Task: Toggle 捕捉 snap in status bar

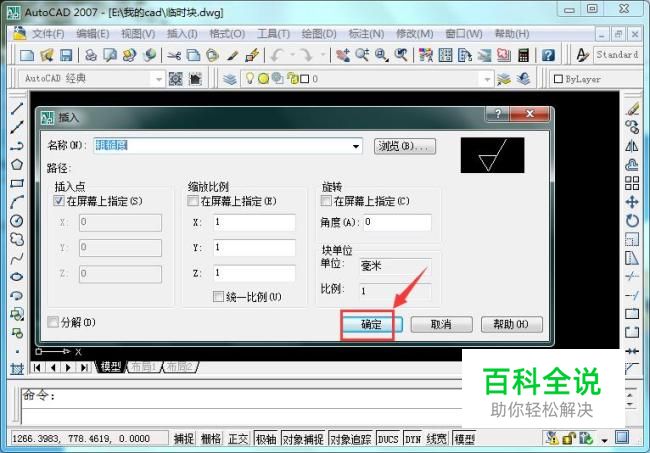Action: (184, 438)
